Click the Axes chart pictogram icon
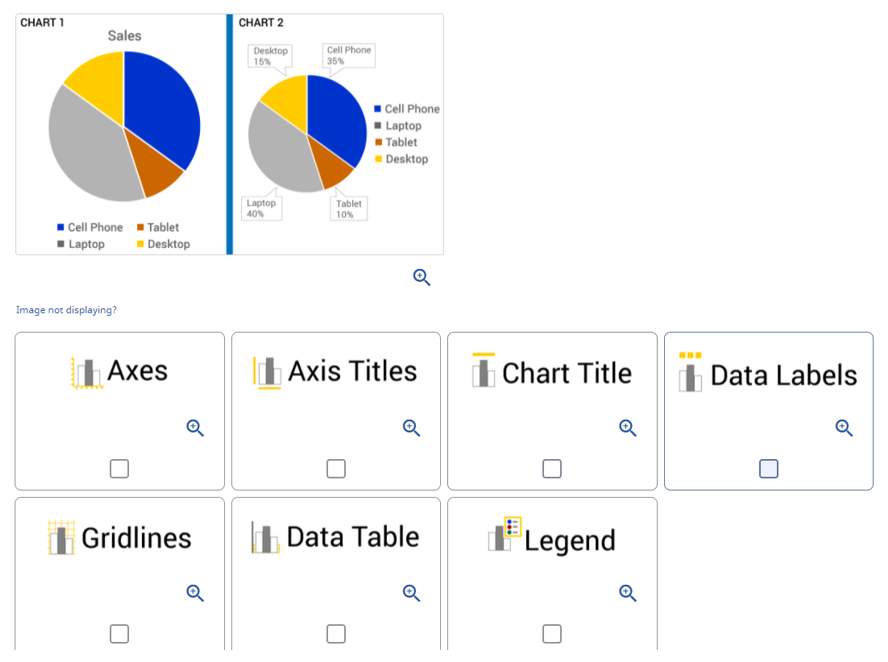The height and width of the screenshot is (662, 888). click(x=86, y=371)
